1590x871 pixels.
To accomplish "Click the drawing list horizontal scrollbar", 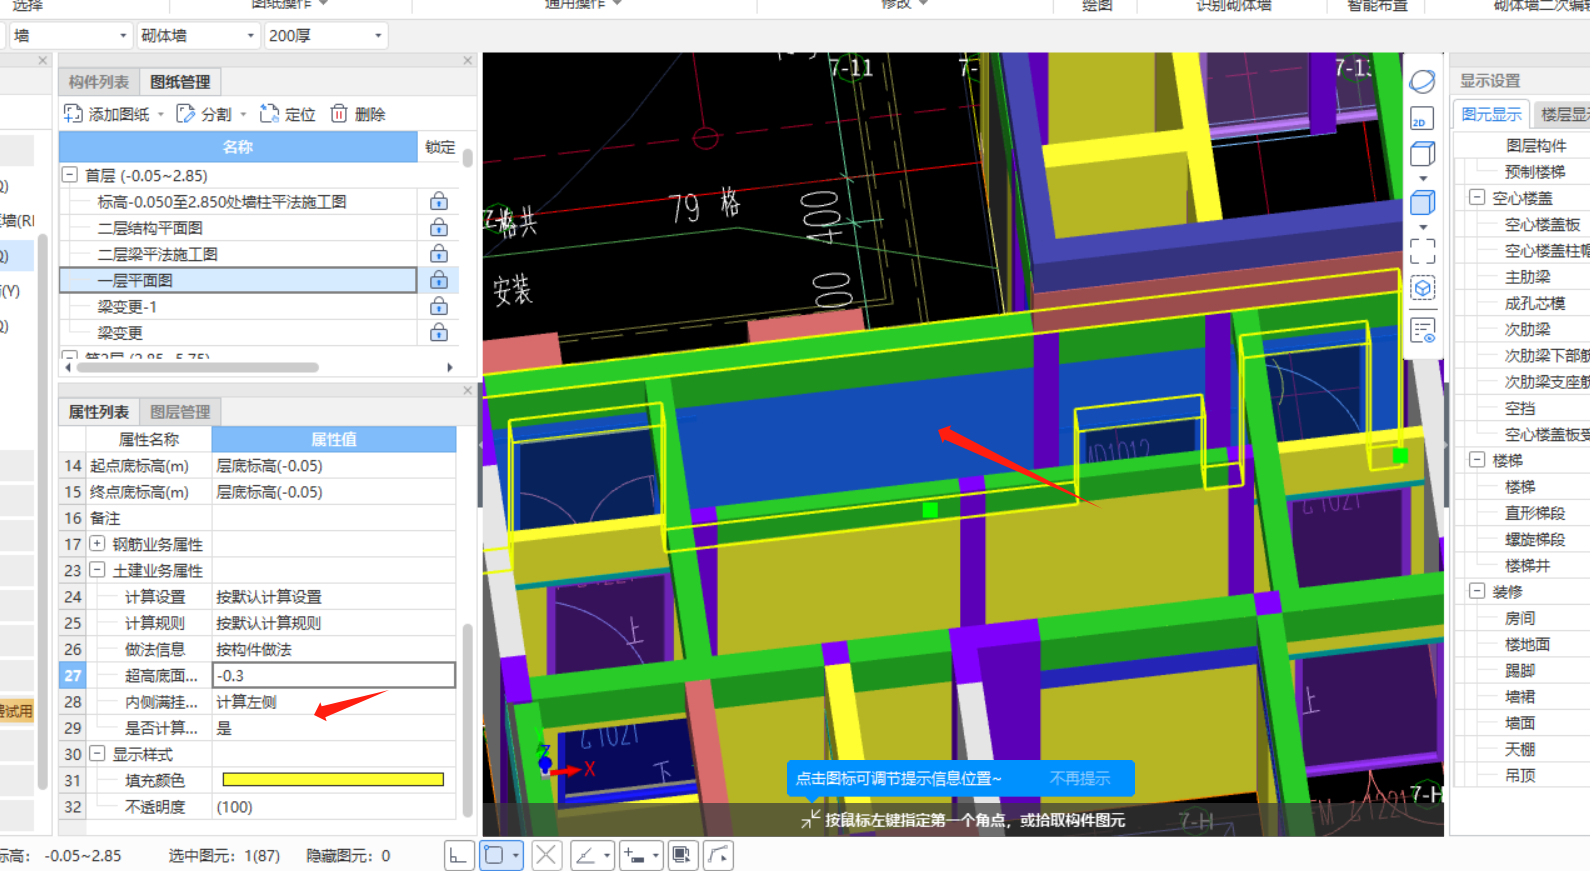I will click(x=198, y=367).
